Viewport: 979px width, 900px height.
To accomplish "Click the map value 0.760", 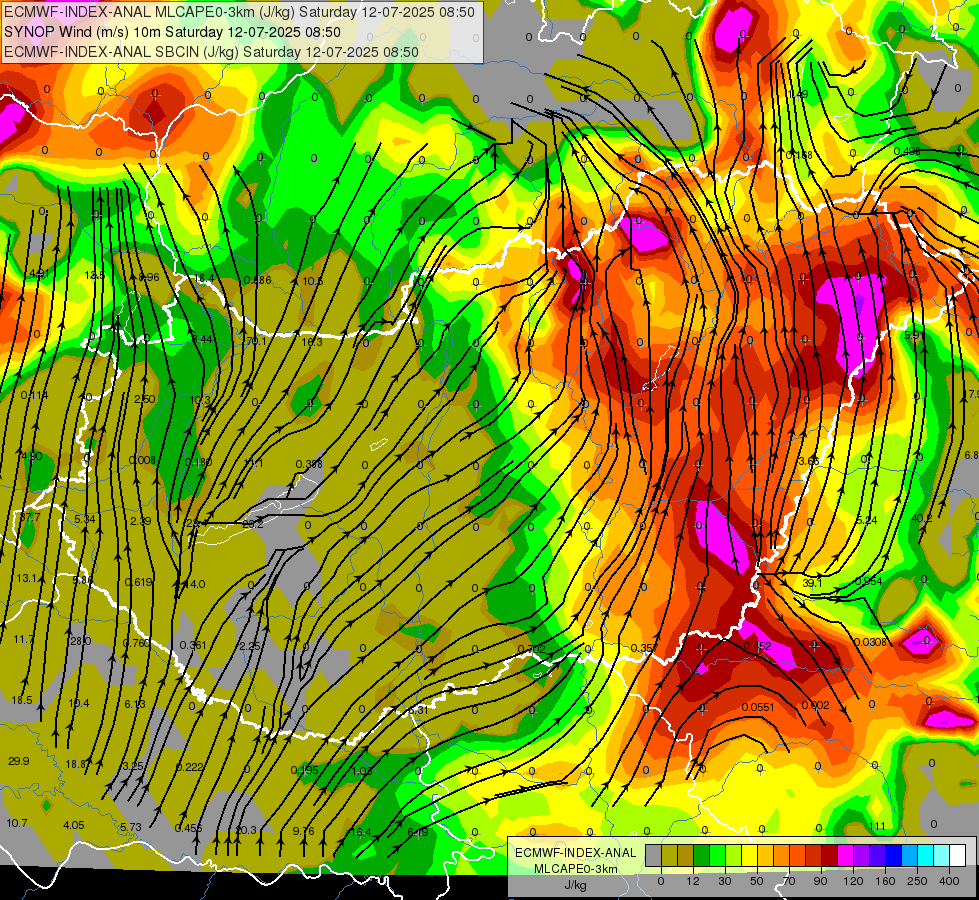I will pos(137,643).
